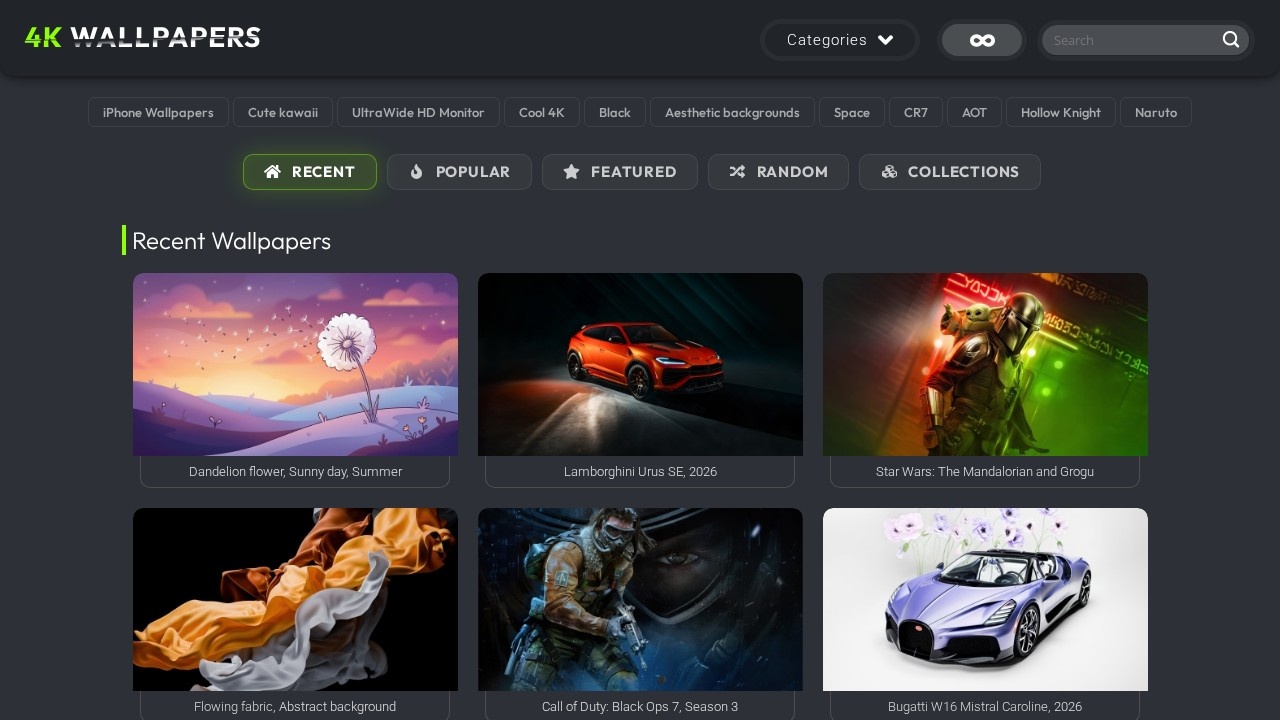Open the Bugatti W16 Mistral wallpaper thumbnail
The image size is (1280, 720).
click(x=985, y=599)
